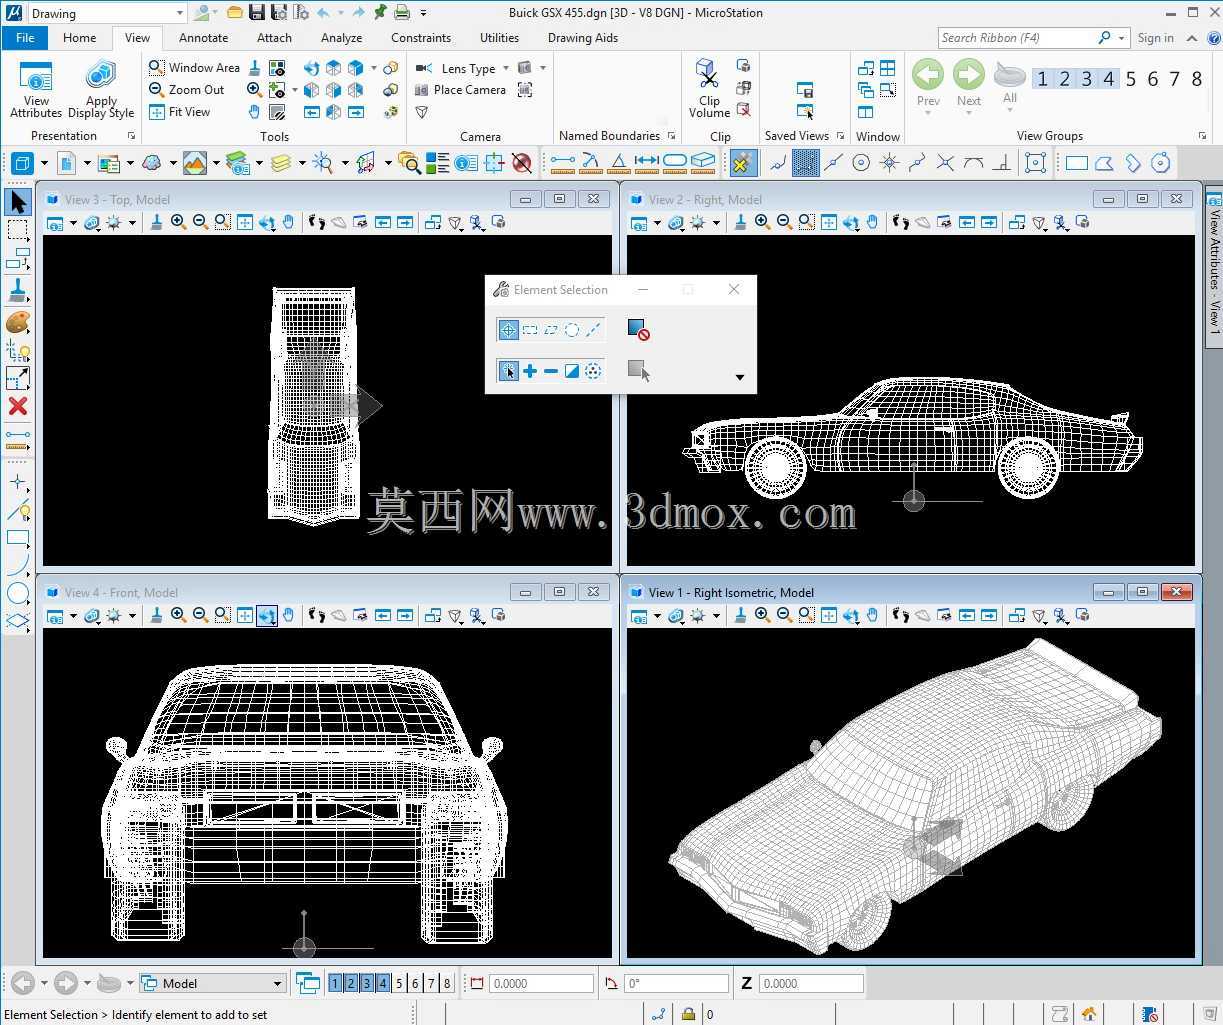
Task: Open the Drawing workflow dropdown
Action: (107, 13)
